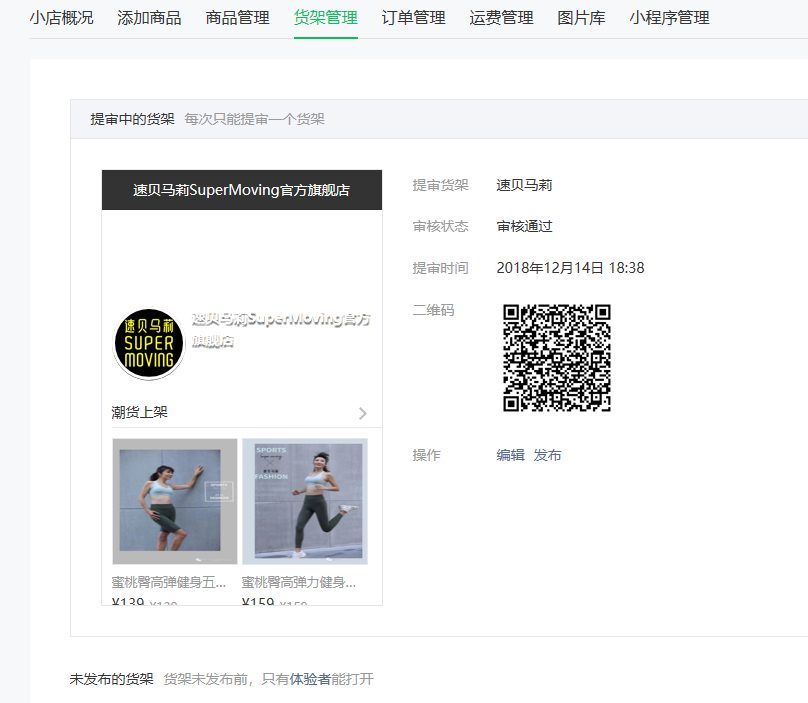
Task: Select the 2018年12月14日 18:38 timestamp
Action: (570, 268)
